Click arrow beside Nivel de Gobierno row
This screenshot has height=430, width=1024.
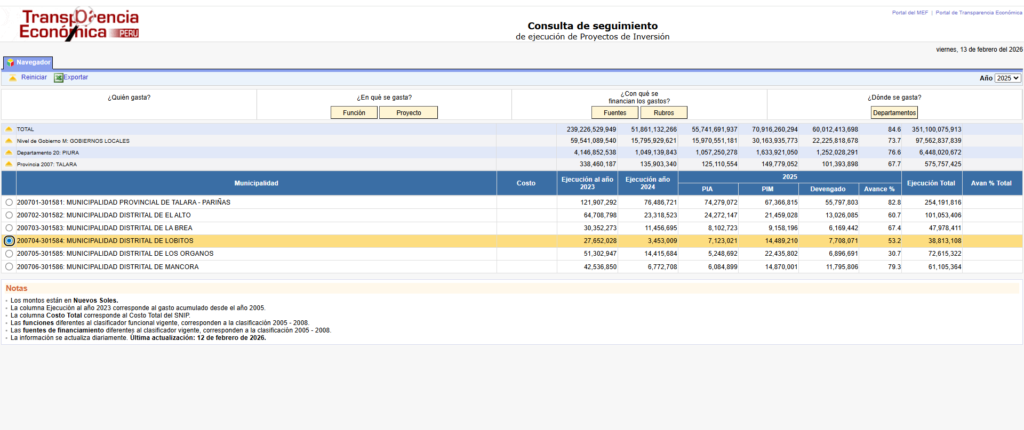(x=9, y=141)
